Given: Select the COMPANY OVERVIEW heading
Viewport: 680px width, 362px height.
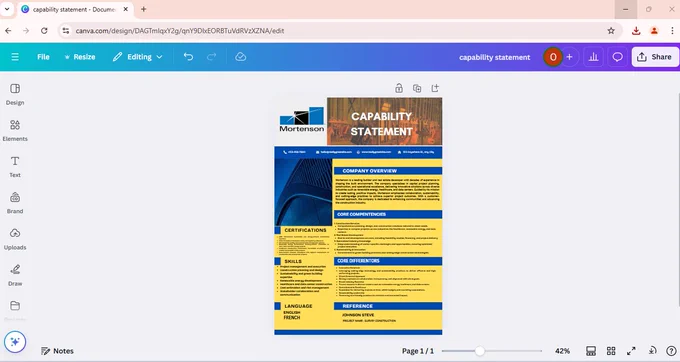Looking at the screenshot, I should pos(369,171).
